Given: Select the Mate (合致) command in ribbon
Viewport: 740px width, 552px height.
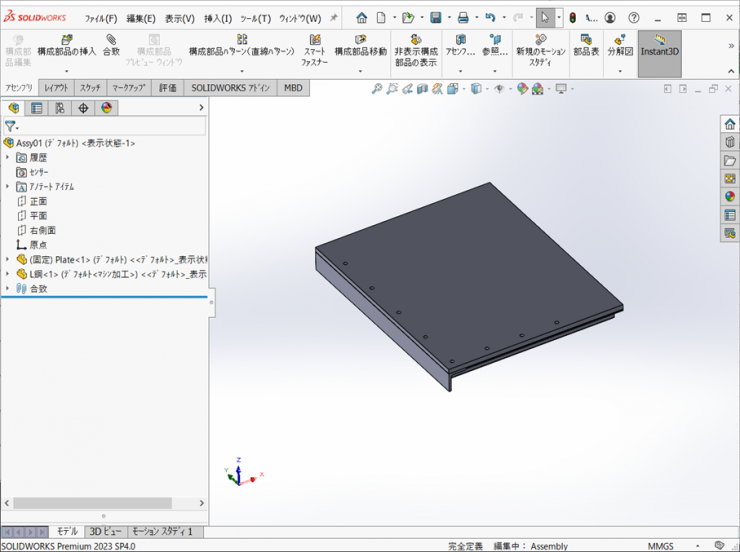Looking at the screenshot, I should click(x=111, y=45).
